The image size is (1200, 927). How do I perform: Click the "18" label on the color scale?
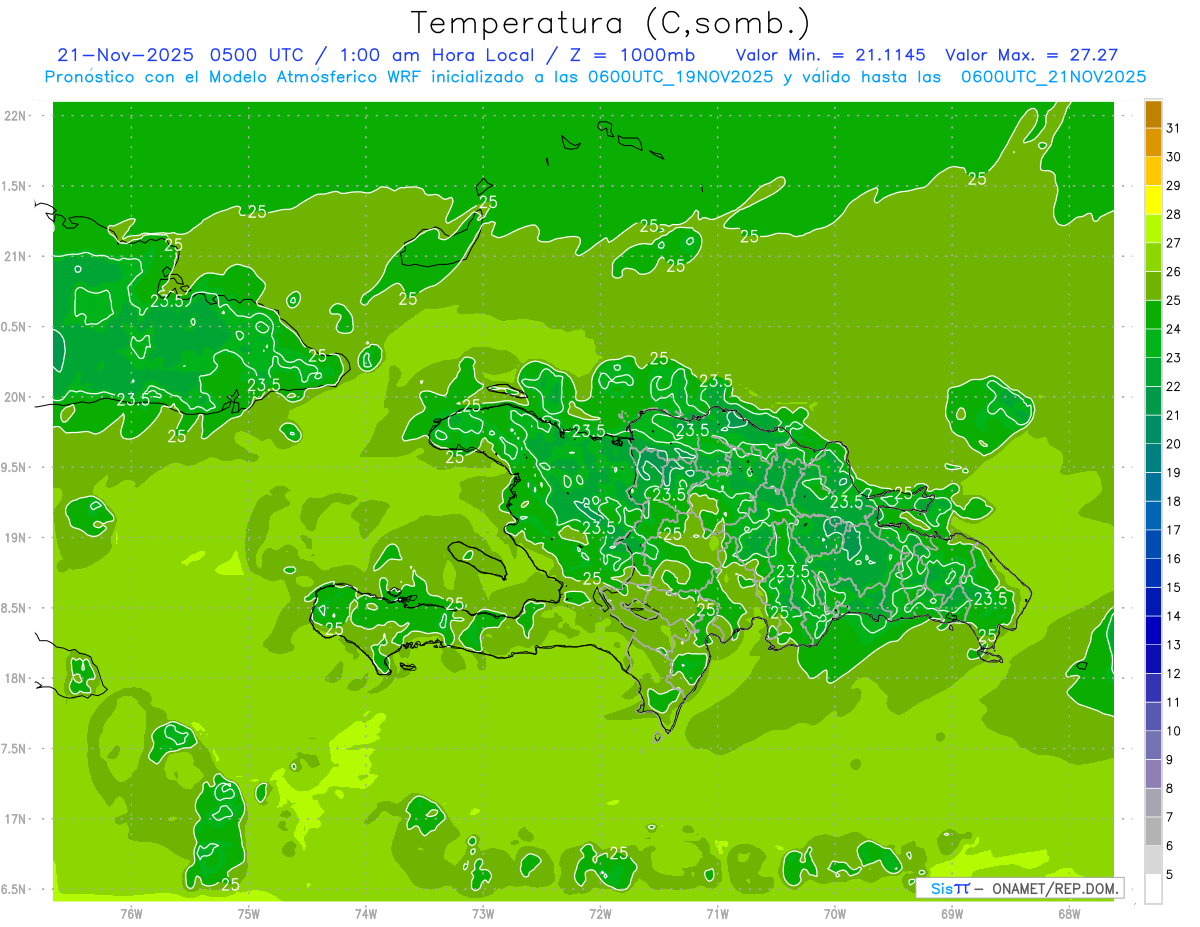1174,501
